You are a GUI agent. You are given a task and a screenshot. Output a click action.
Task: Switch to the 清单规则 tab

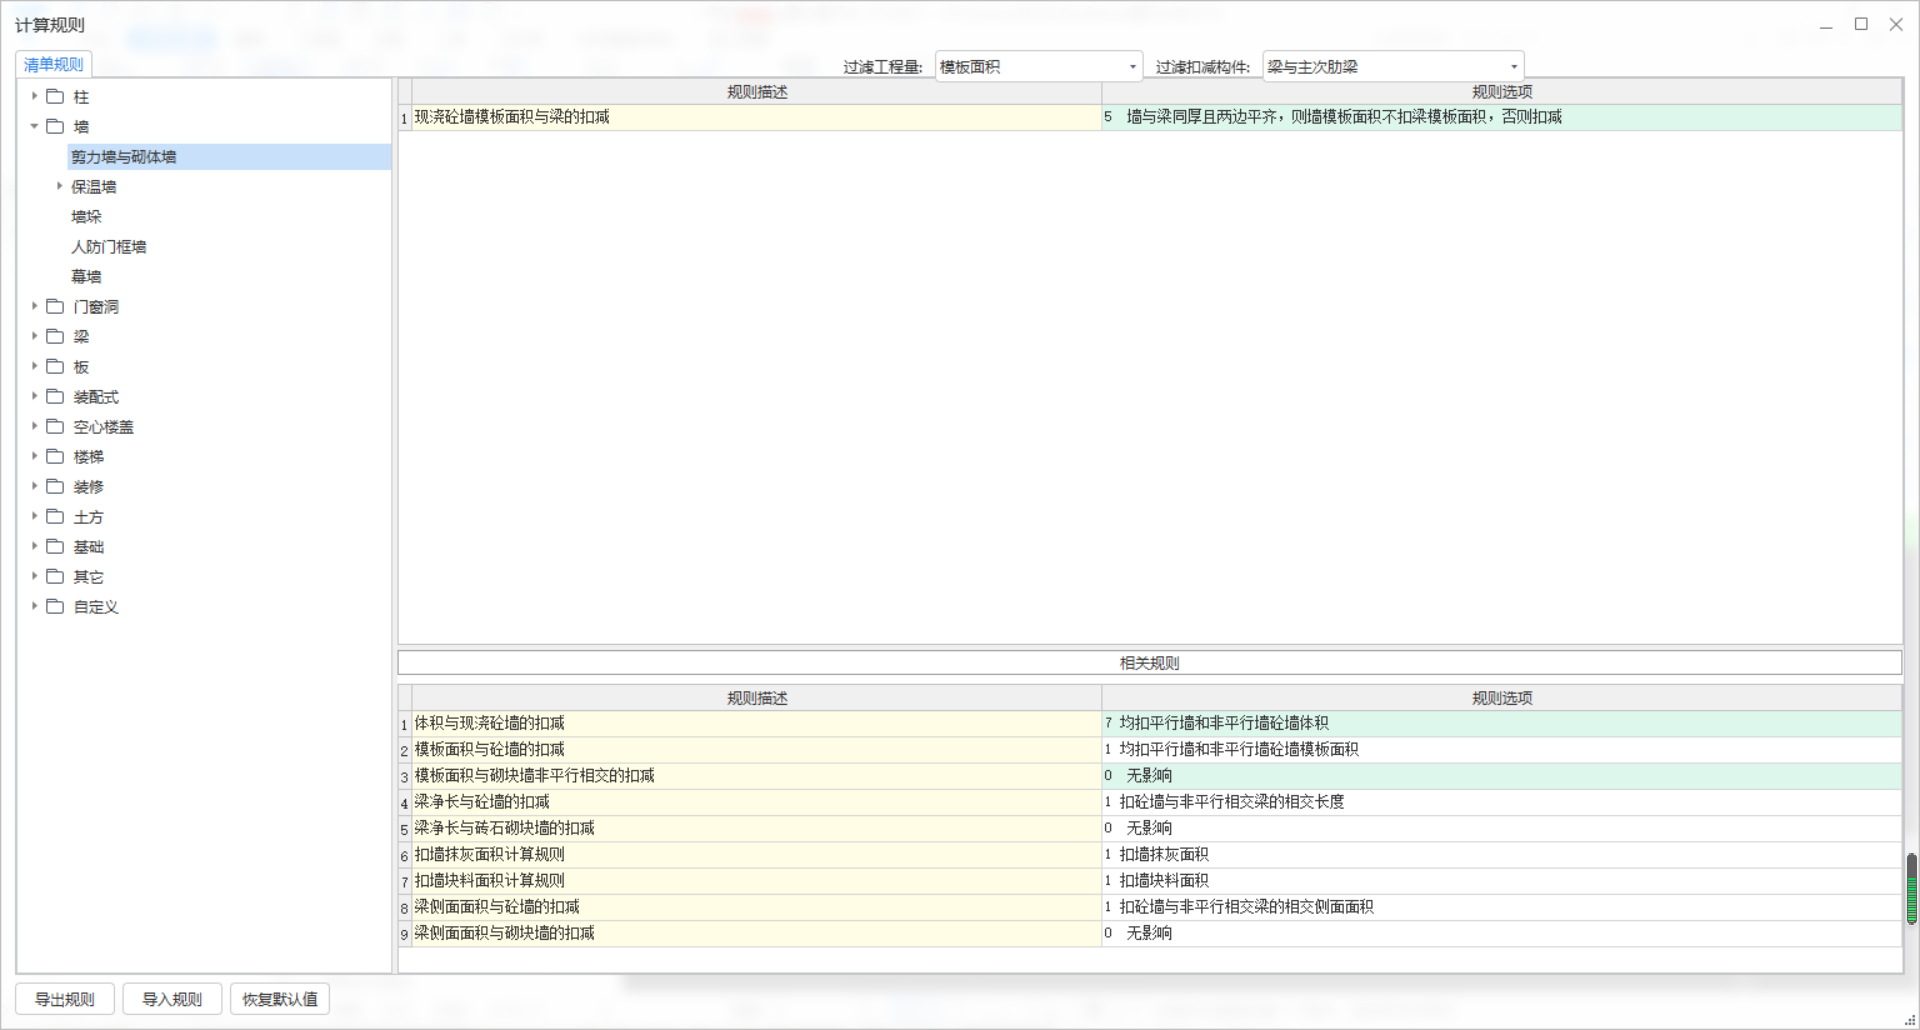coord(54,64)
